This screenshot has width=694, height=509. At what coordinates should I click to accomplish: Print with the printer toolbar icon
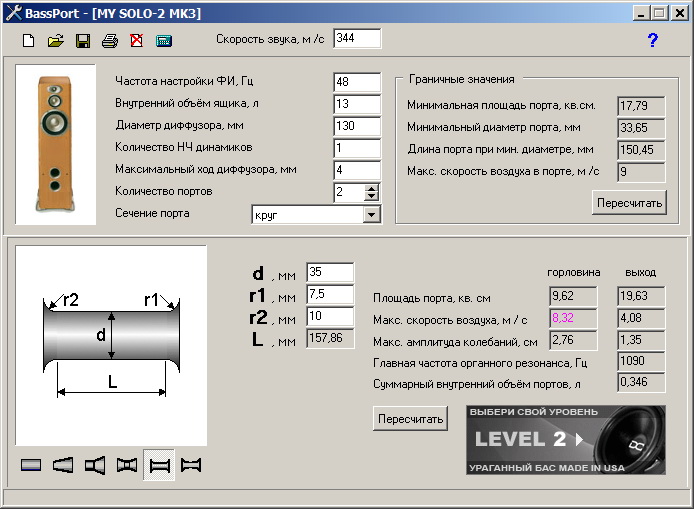[110, 41]
